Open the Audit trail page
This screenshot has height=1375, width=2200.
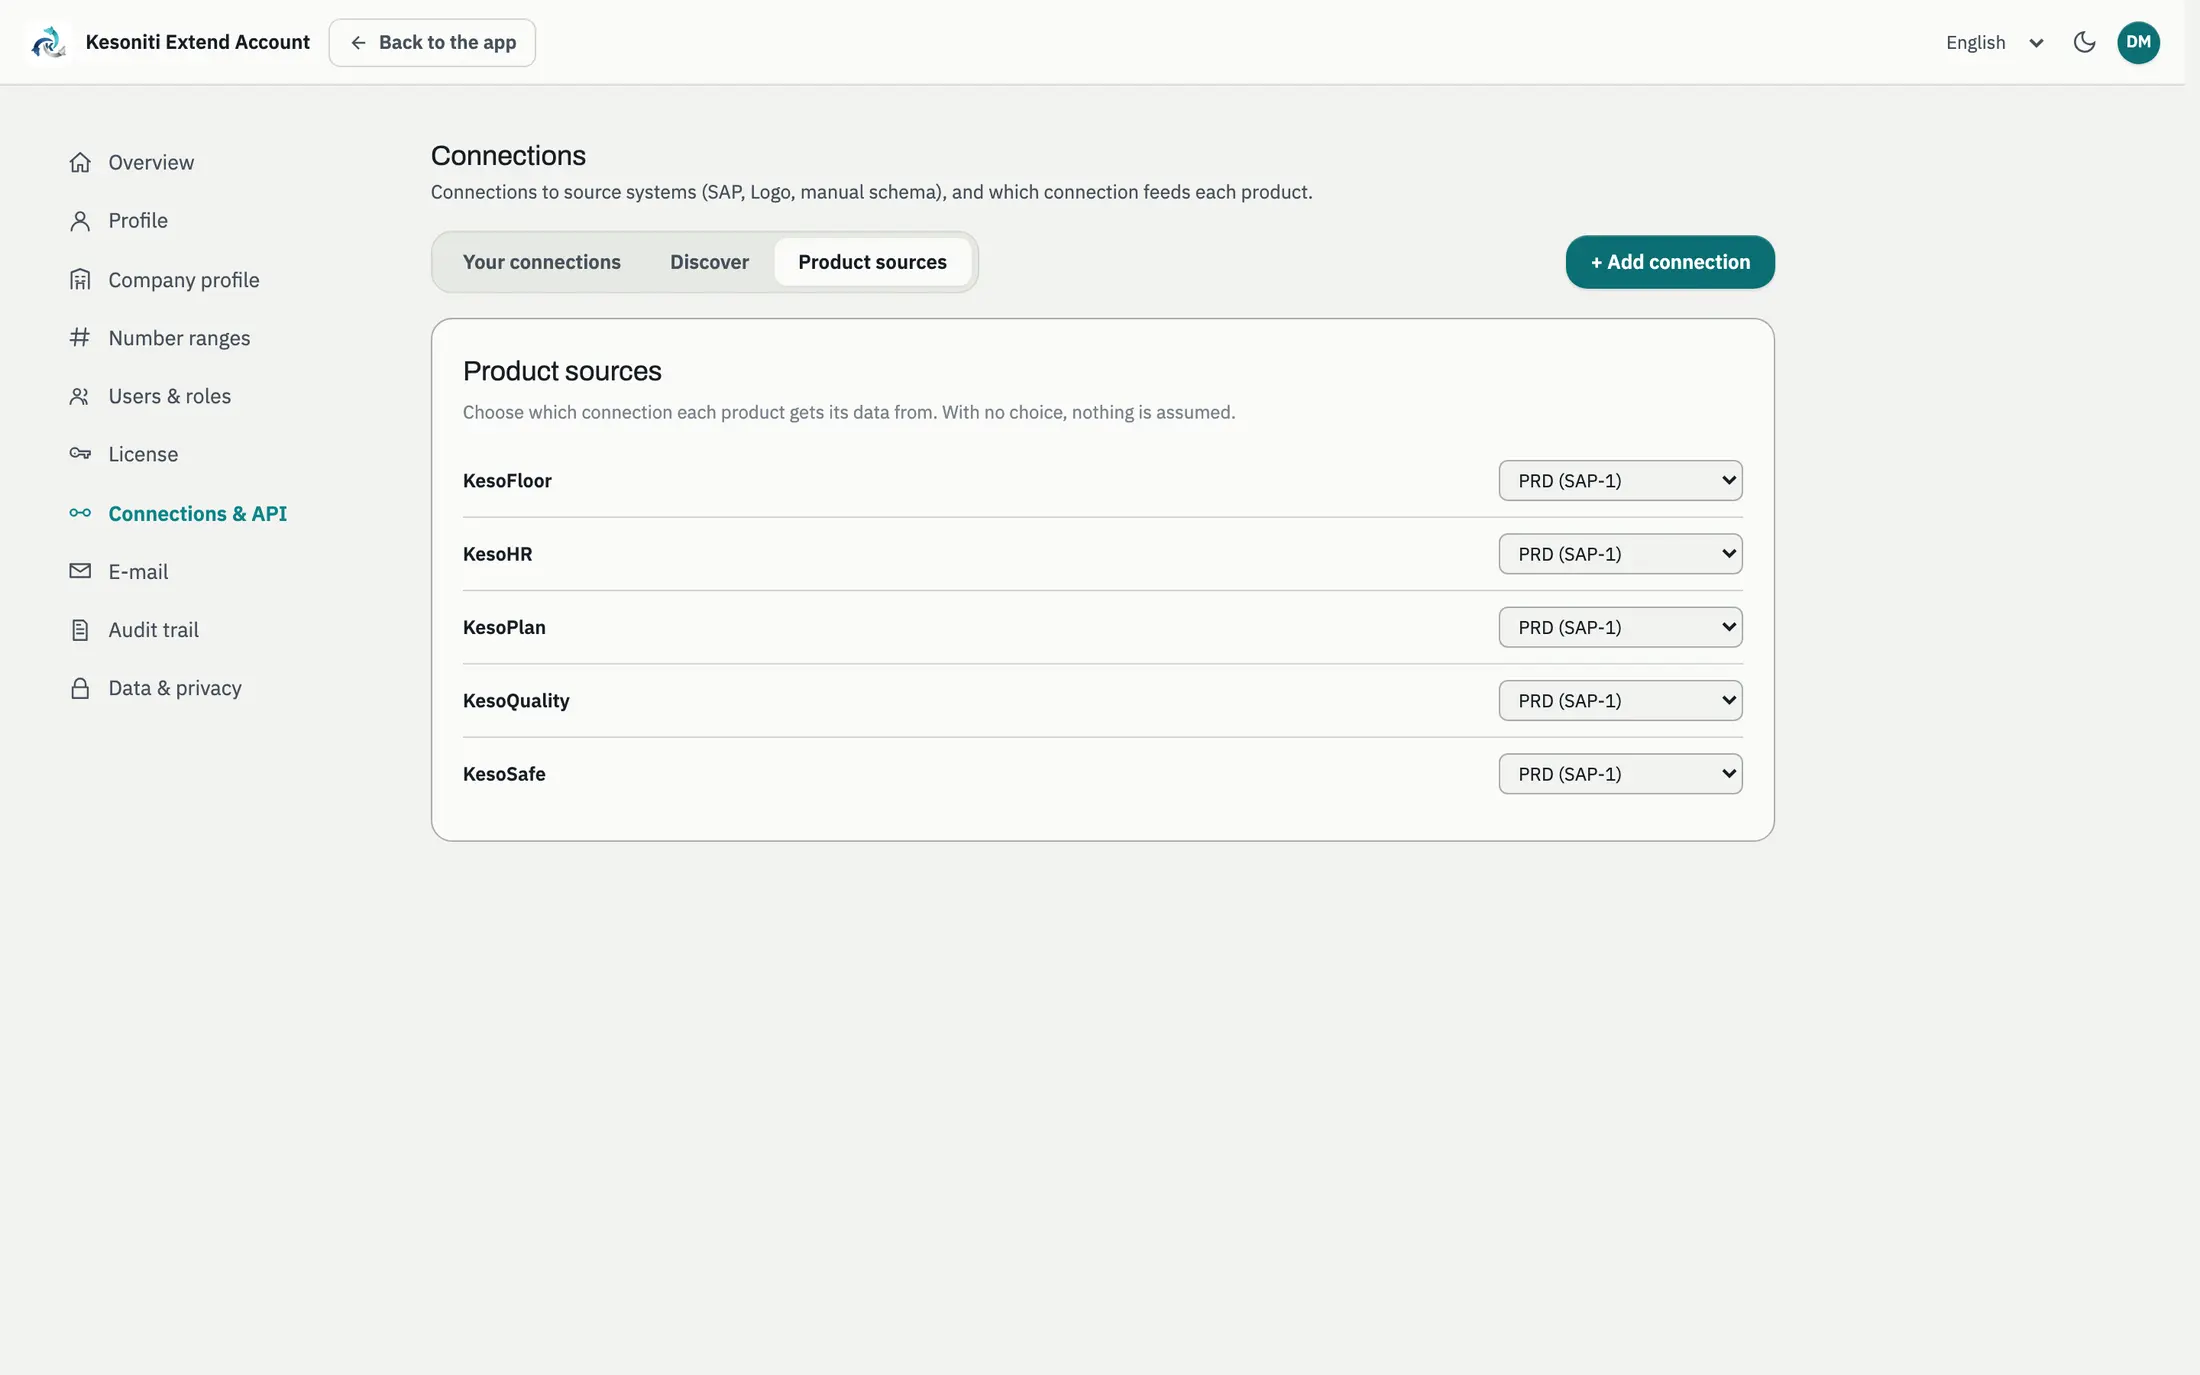tap(153, 630)
